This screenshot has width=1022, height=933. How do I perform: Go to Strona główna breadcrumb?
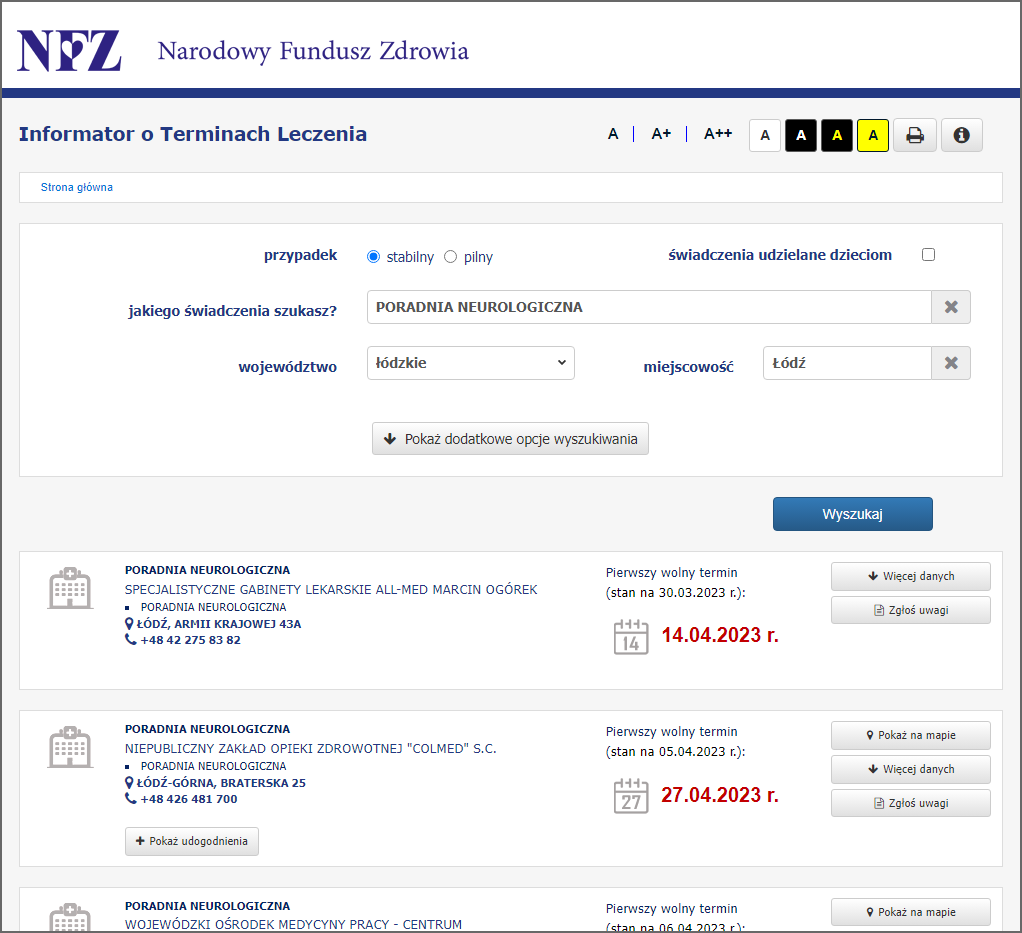77,187
